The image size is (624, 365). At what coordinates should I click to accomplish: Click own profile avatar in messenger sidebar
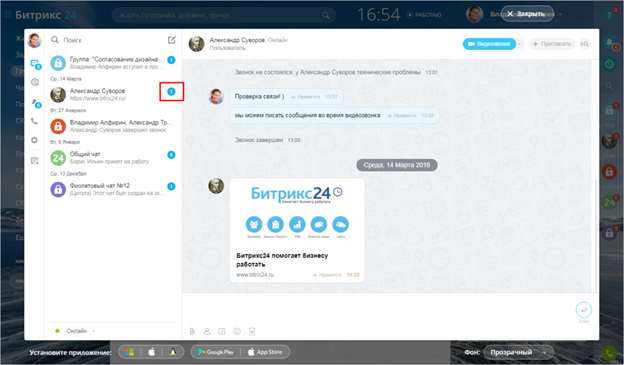point(34,40)
